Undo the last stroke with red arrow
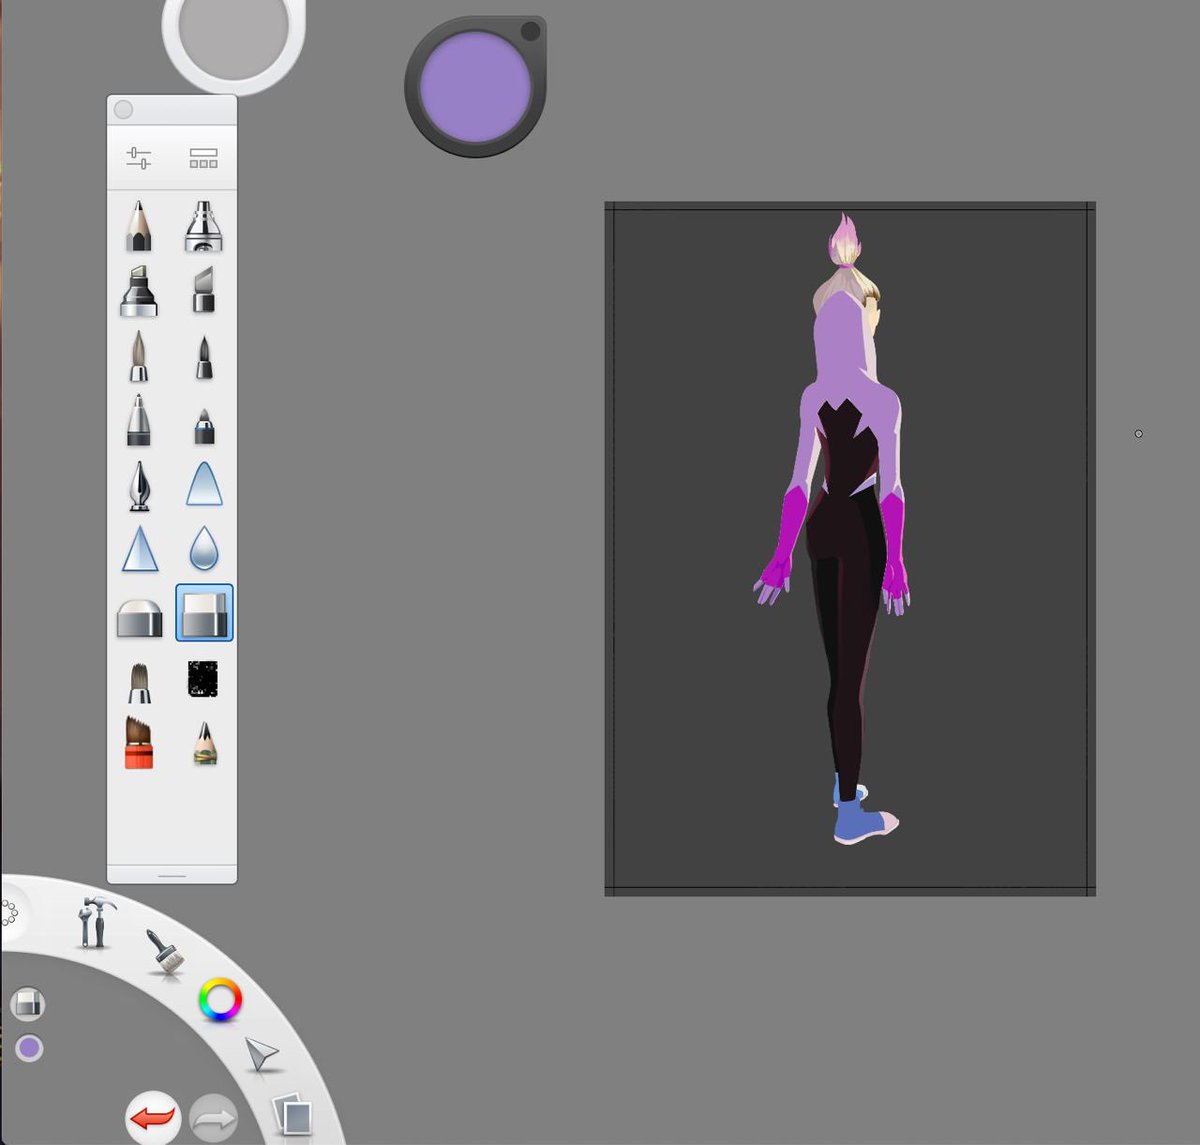This screenshot has height=1145, width=1200. pyautogui.click(x=153, y=1117)
